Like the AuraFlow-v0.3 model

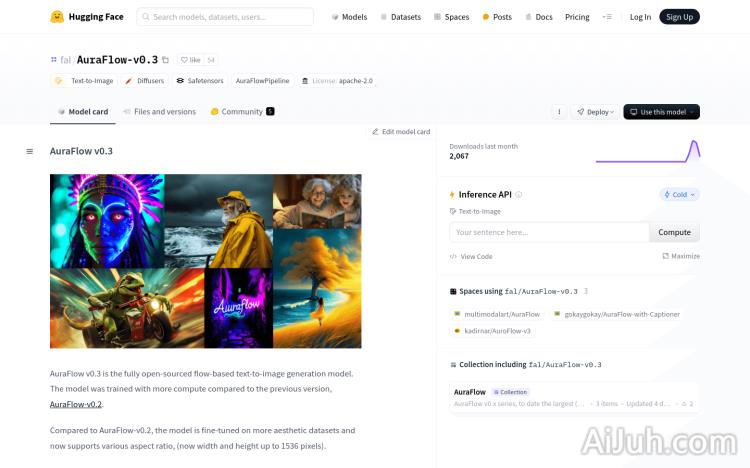click(x=190, y=60)
